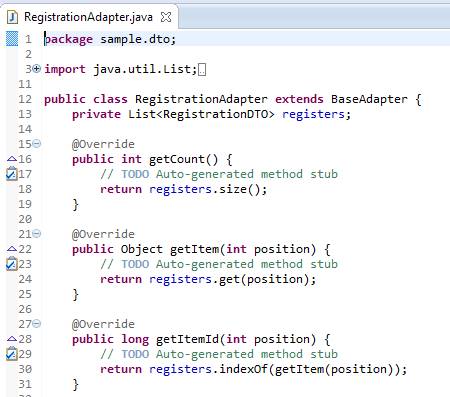Click the 'RegistrationAdapter' class name on line 12
450x397 pixels.
tap(201, 99)
